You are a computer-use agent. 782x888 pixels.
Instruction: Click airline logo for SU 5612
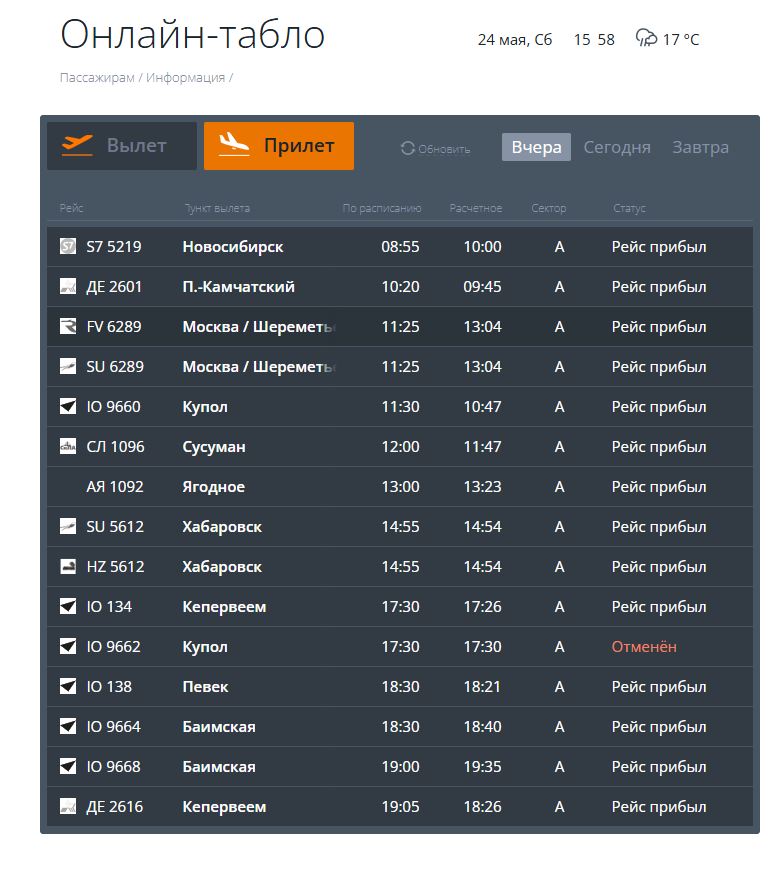68,526
